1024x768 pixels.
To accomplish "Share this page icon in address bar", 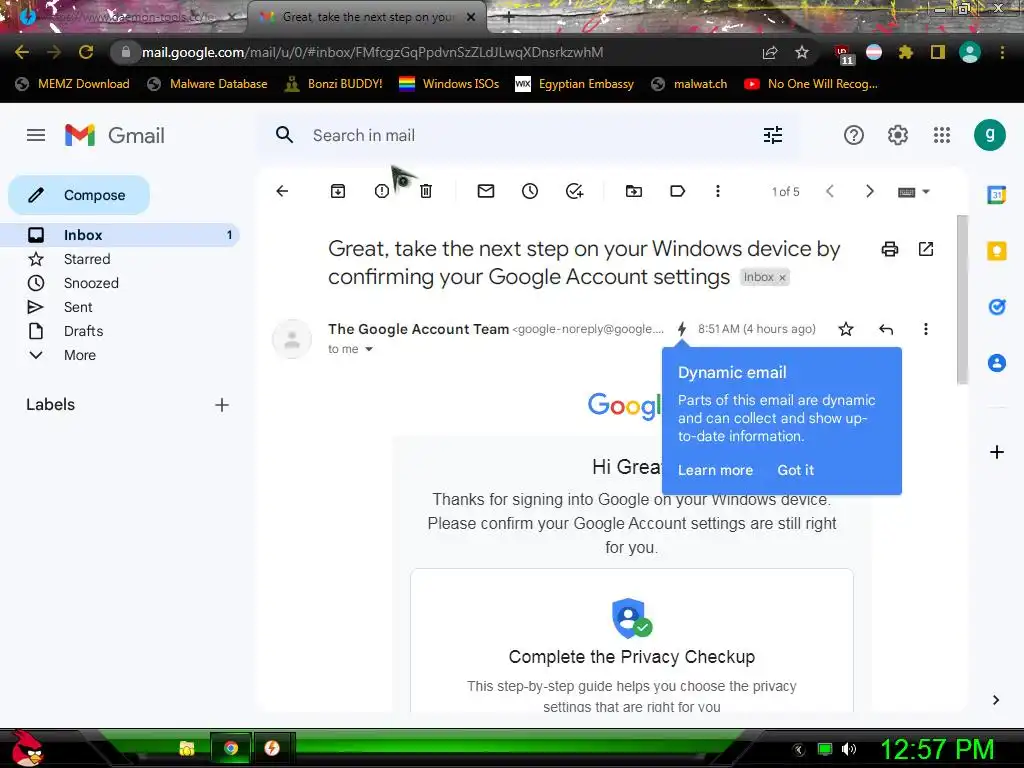I will click(x=770, y=52).
